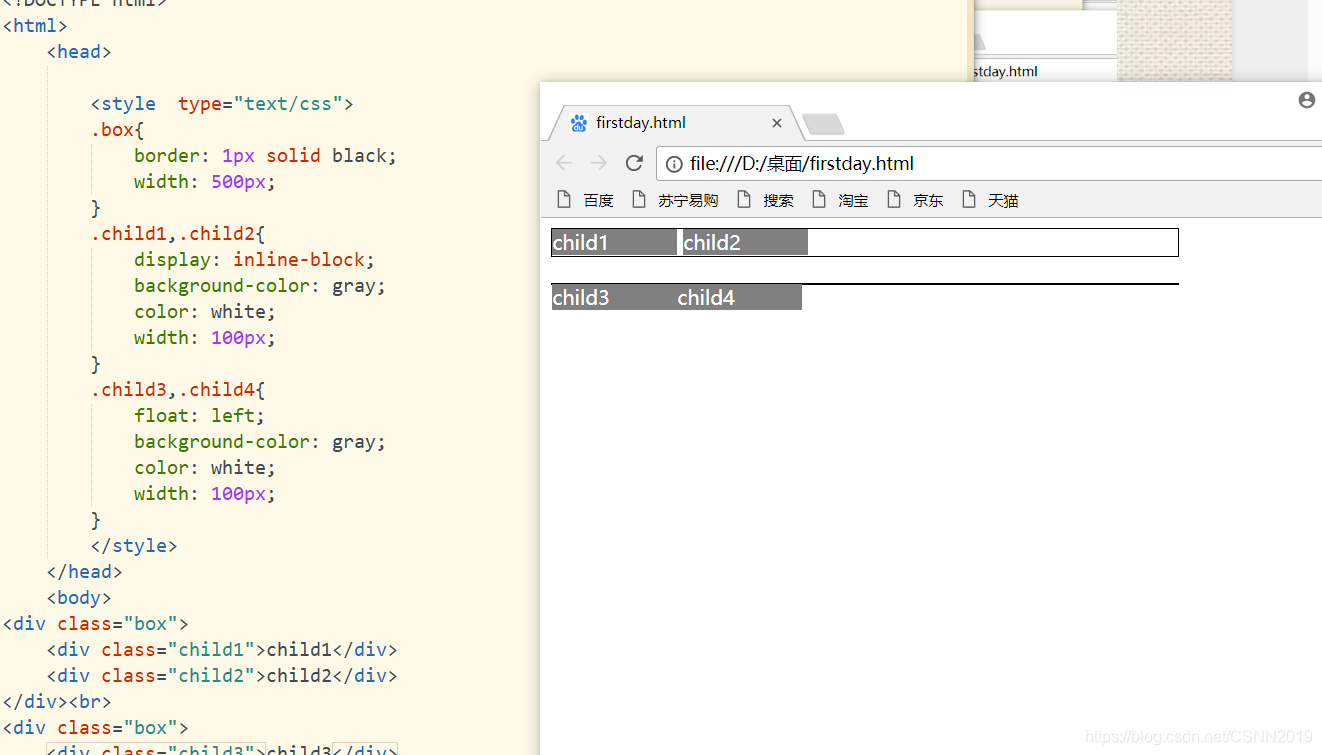Click the "</div><br>" code line

tap(57, 702)
